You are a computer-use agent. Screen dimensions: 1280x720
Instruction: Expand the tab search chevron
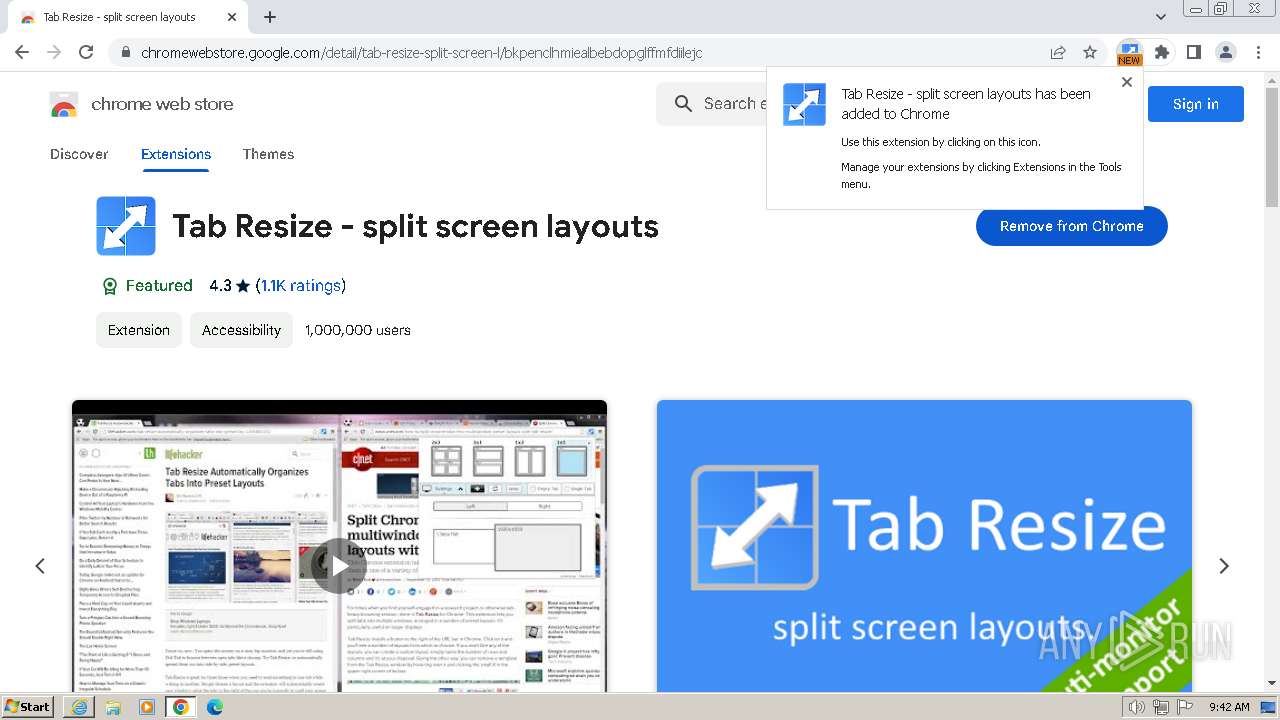pos(1161,17)
